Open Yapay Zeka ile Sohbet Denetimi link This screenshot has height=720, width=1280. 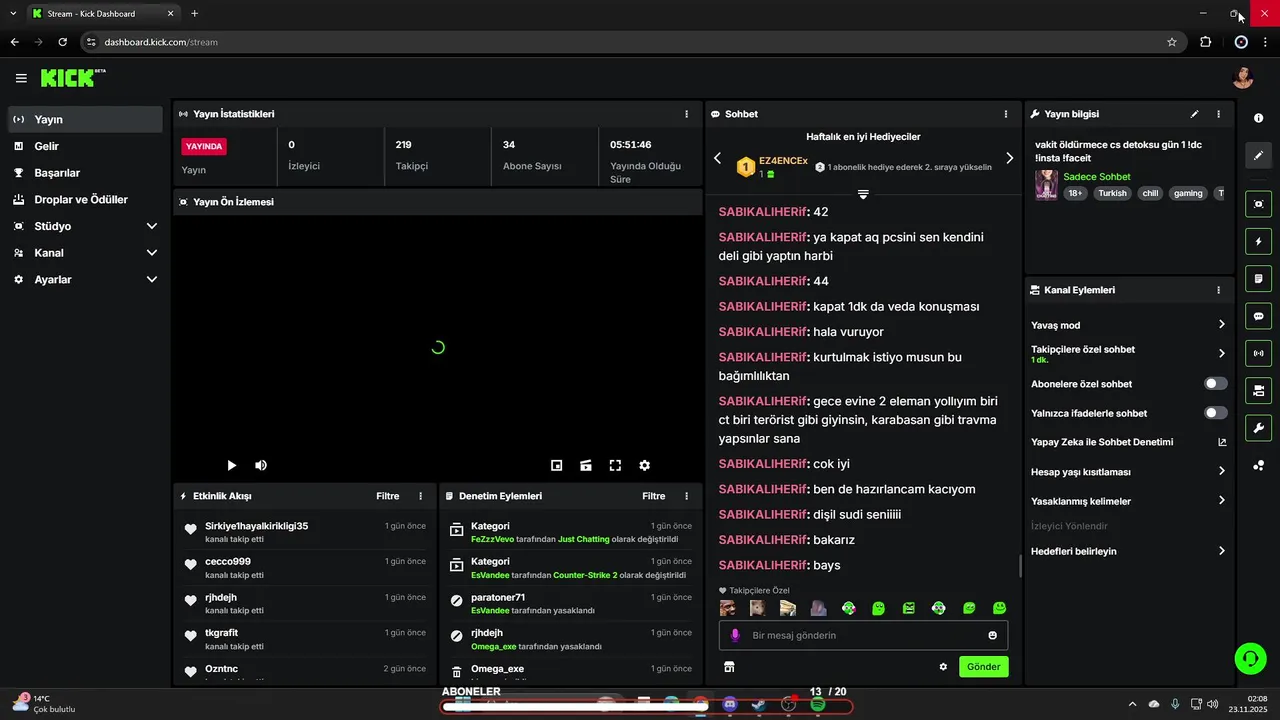[x=1129, y=442]
